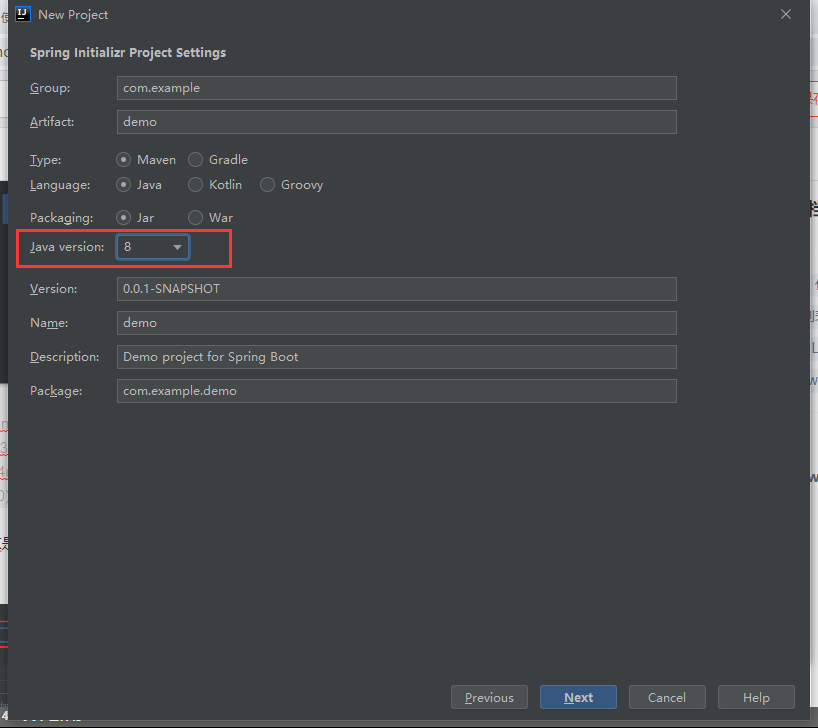
Task: Click the Artifact input field
Action: pos(396,122)
